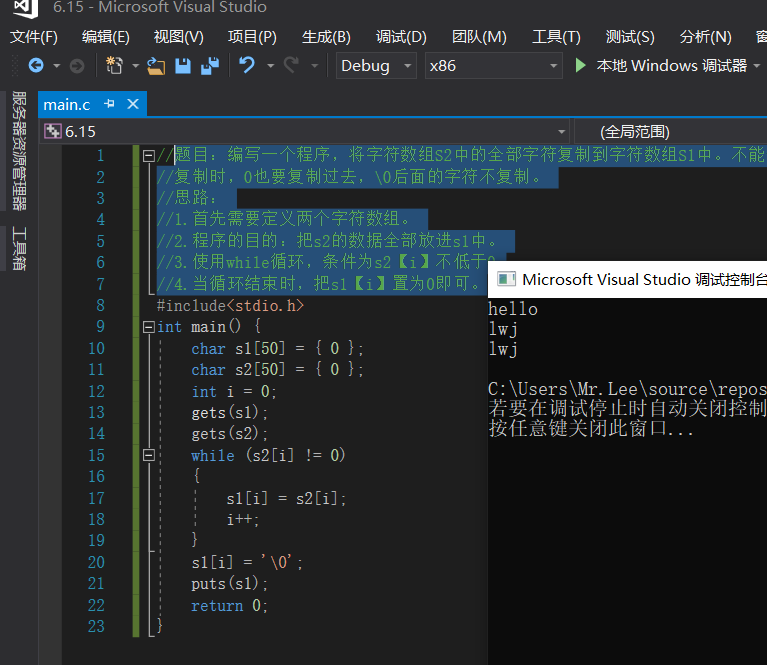The image size is (767, 665).
Task: Collapse the comment block at line 1
Action: pos(149,156)
